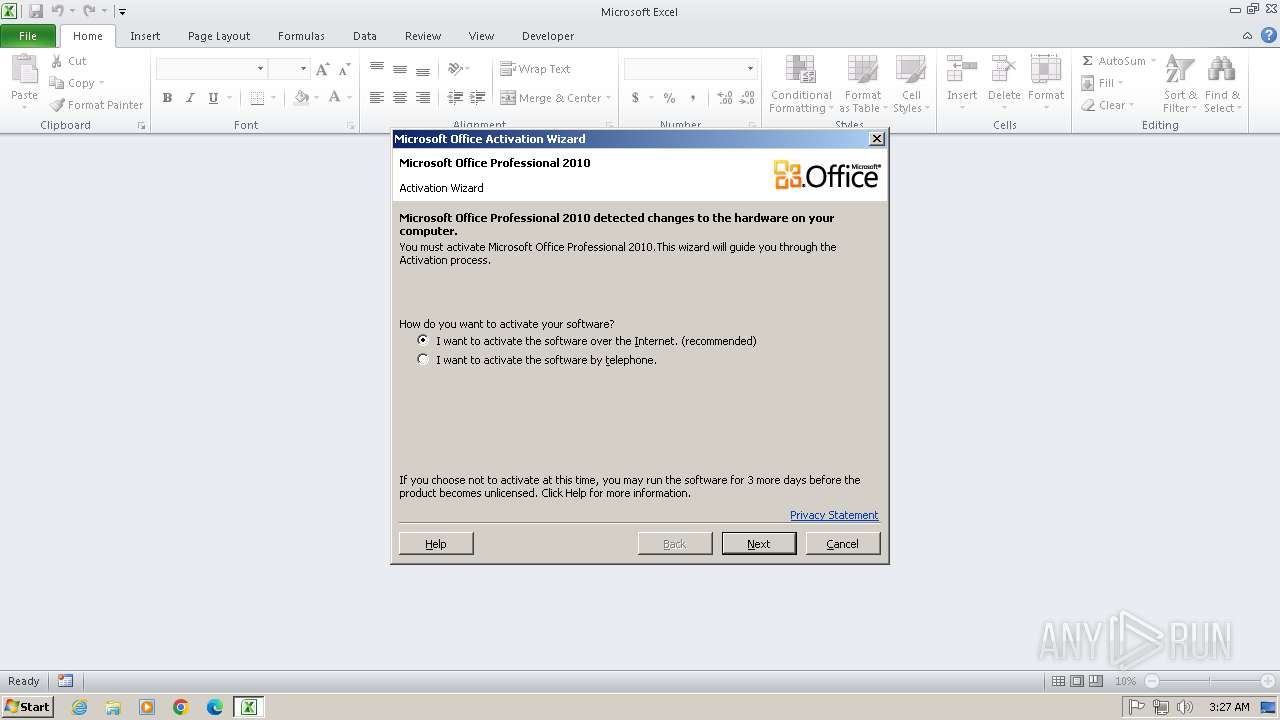Click the Font Color letter swatch
This screenshot has width=1280, height=720.
pos(335,98)
